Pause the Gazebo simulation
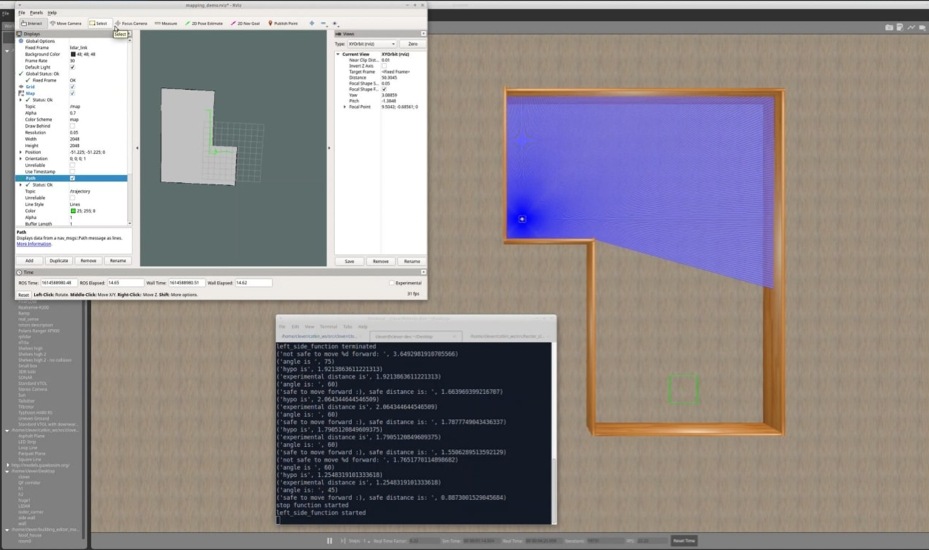 [x=329, y=541]
